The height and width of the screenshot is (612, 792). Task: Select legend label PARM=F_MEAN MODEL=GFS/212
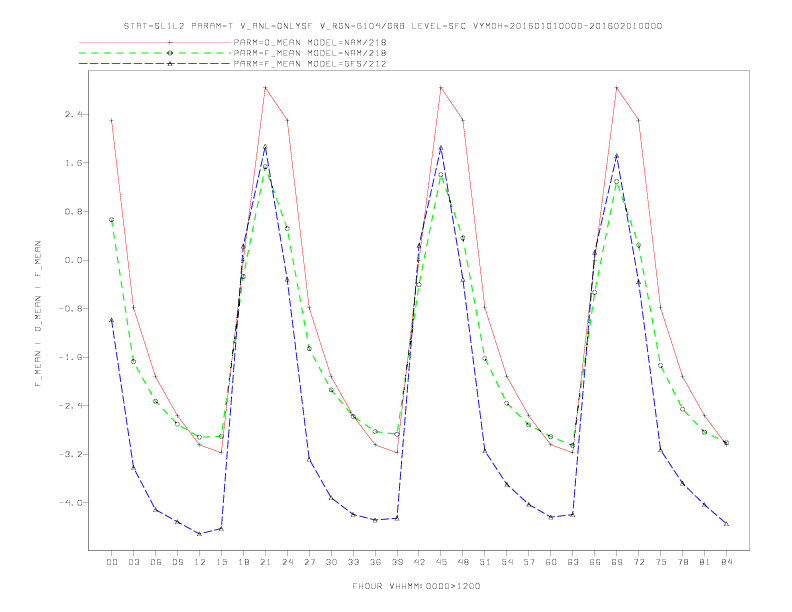310,64
